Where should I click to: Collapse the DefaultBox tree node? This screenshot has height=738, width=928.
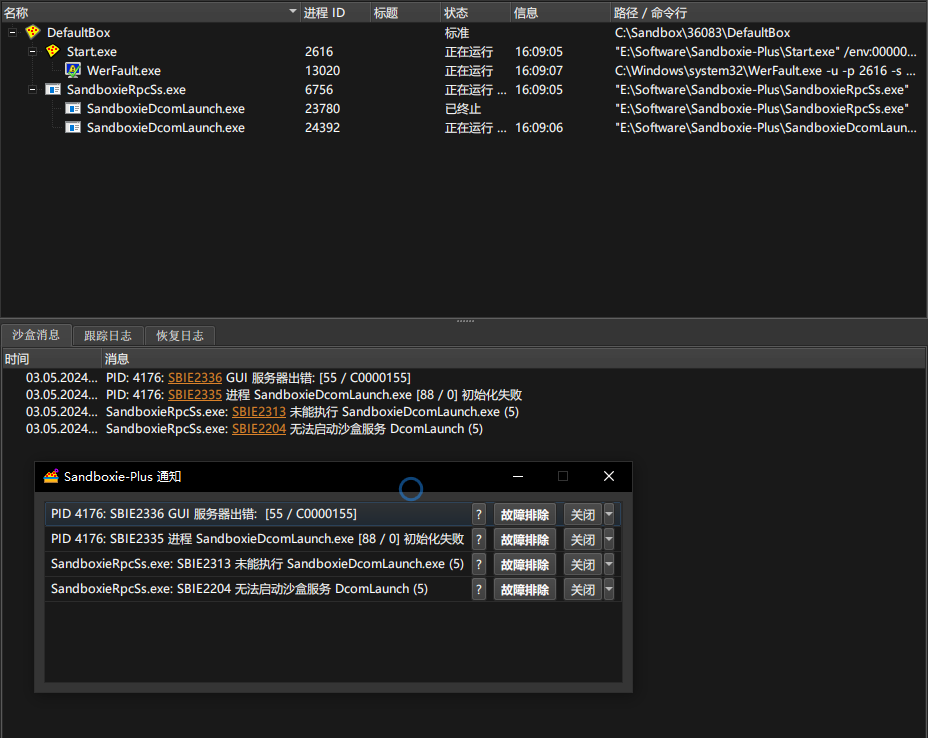(13, 33)
